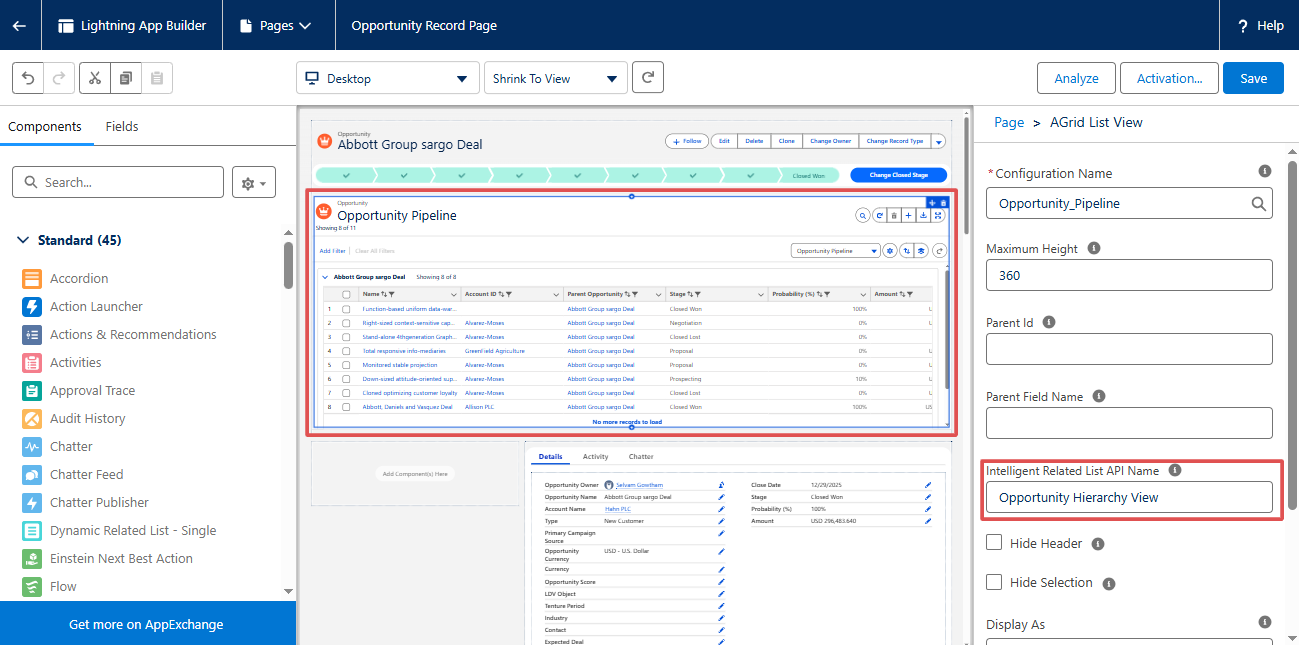Check row 4 checkbox Total responsive info-mediaries
The width and height of the screenshot is (1299, 645).
click(x=346, y=351)
